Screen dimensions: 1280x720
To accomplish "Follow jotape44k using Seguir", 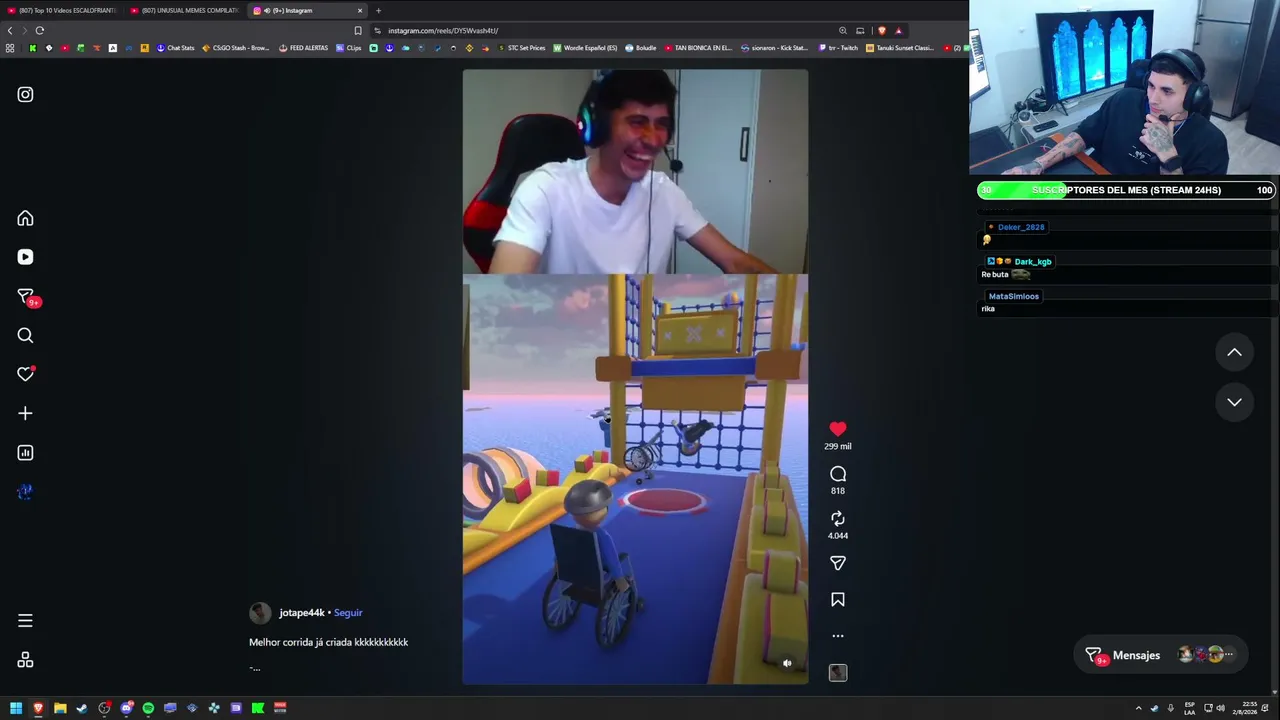I will [348, 613].
